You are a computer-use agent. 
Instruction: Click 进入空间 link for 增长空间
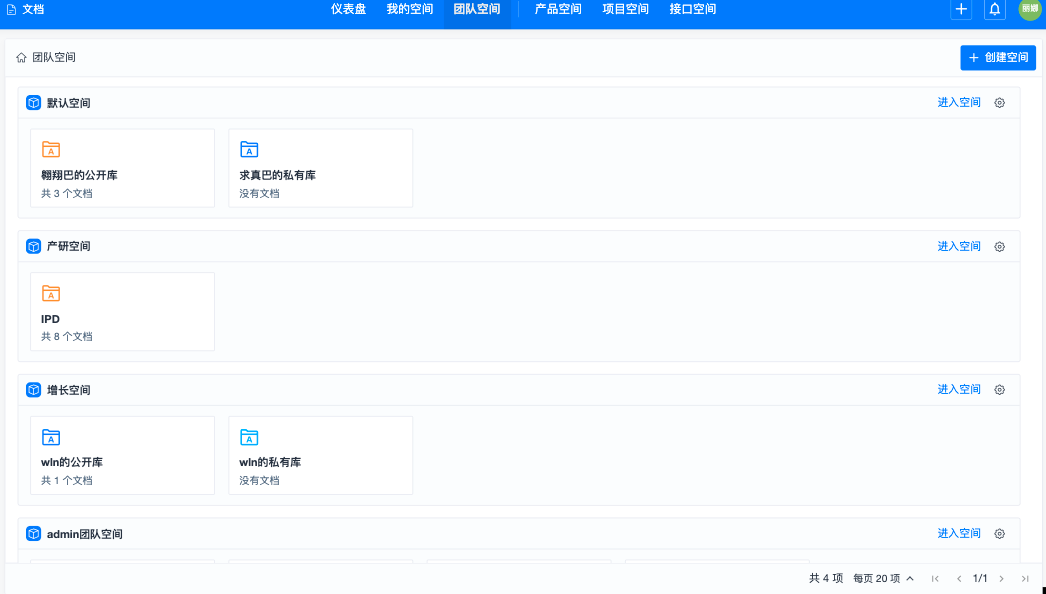coord(959,390)
